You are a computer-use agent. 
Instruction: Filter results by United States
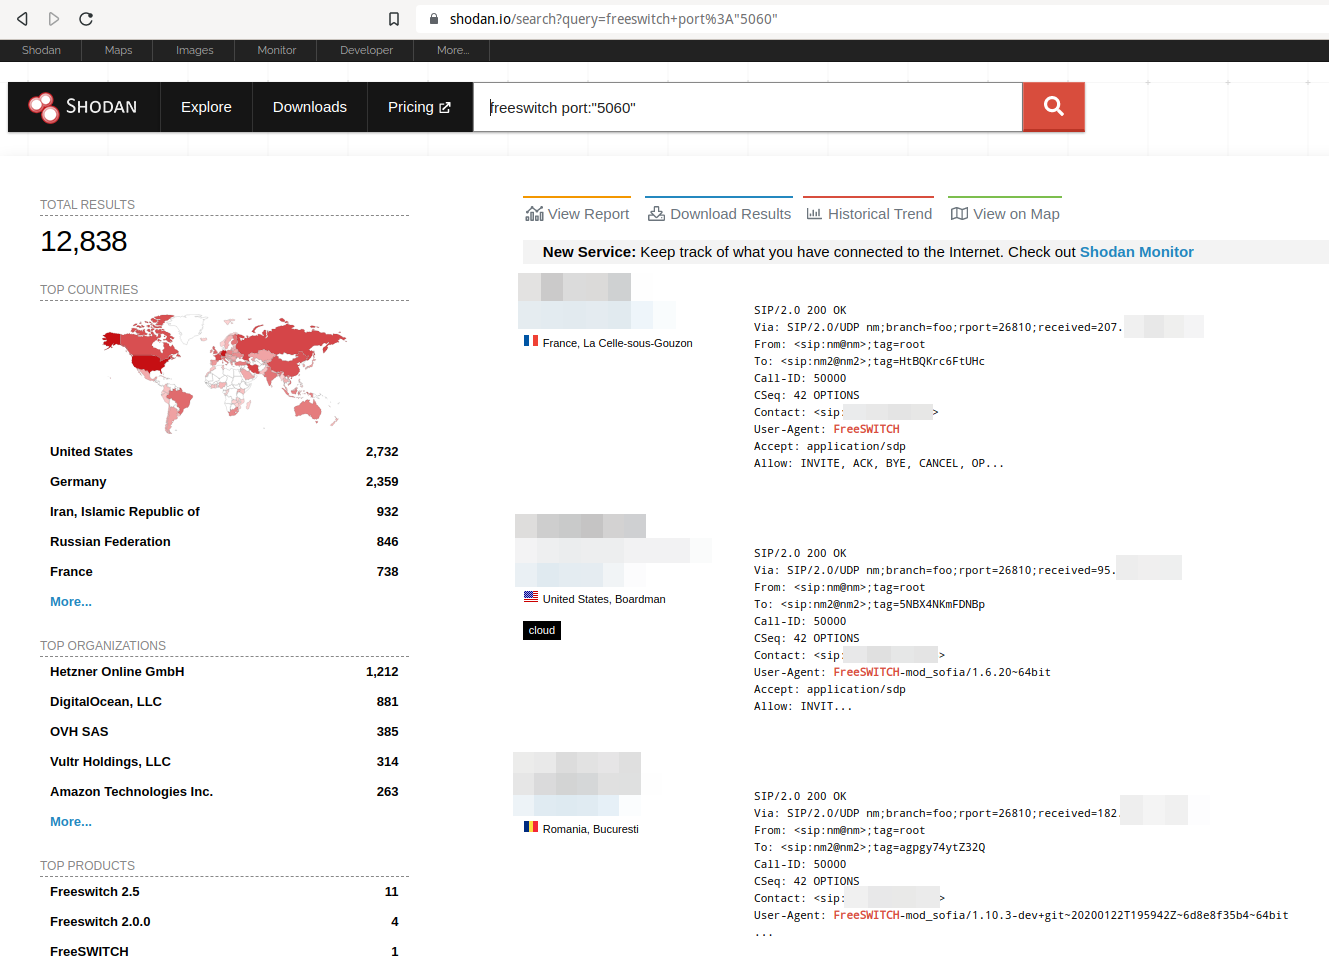[91, 452]
